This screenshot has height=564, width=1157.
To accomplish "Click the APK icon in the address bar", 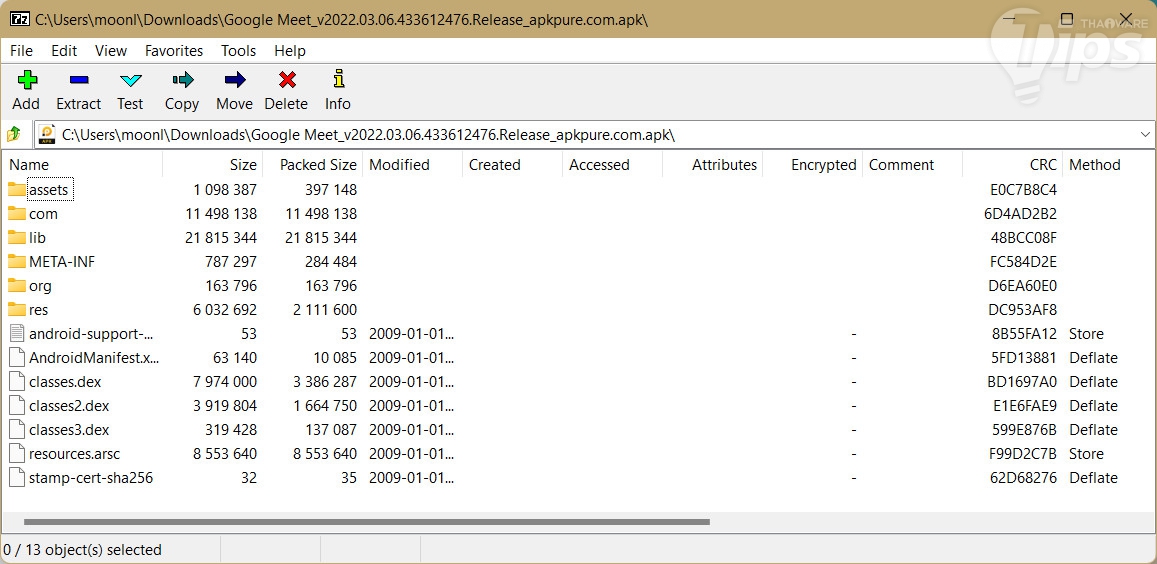I will [47, 134].
